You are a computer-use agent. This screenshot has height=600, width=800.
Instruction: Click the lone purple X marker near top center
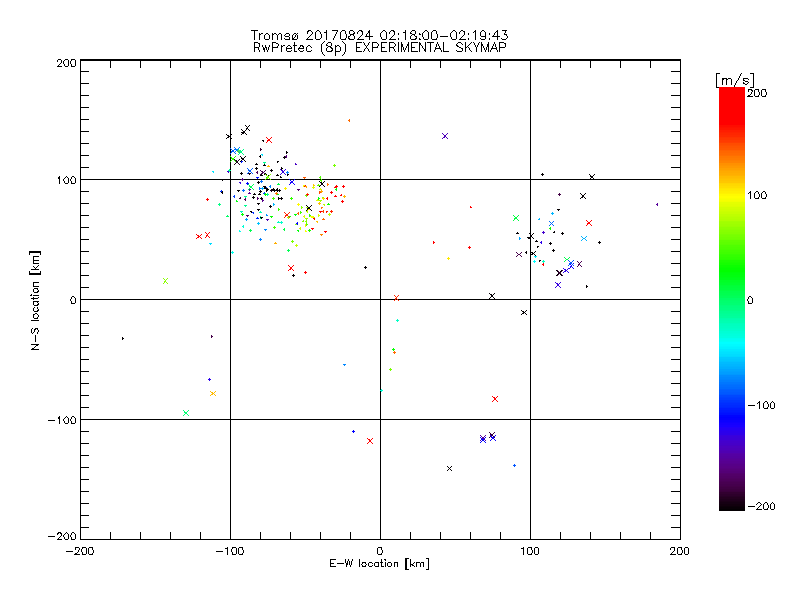coord(445,136)
